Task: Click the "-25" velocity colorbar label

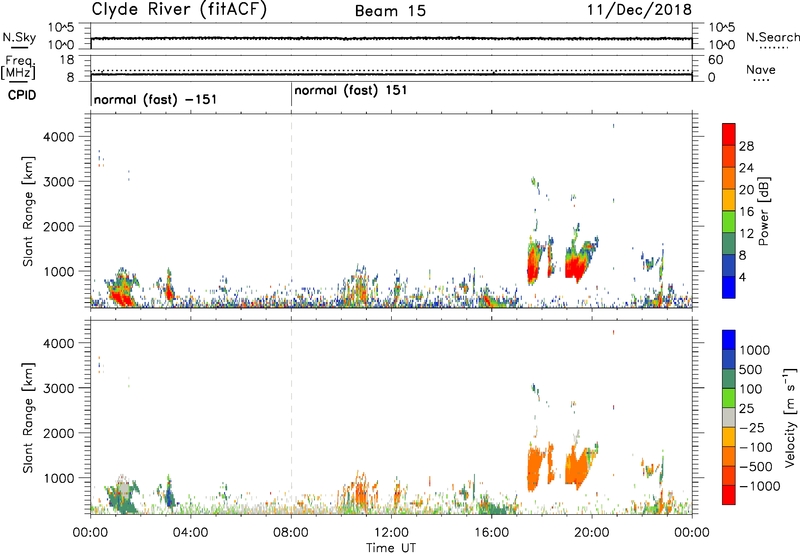Action: pyautogui.click(x=753, y=428)
